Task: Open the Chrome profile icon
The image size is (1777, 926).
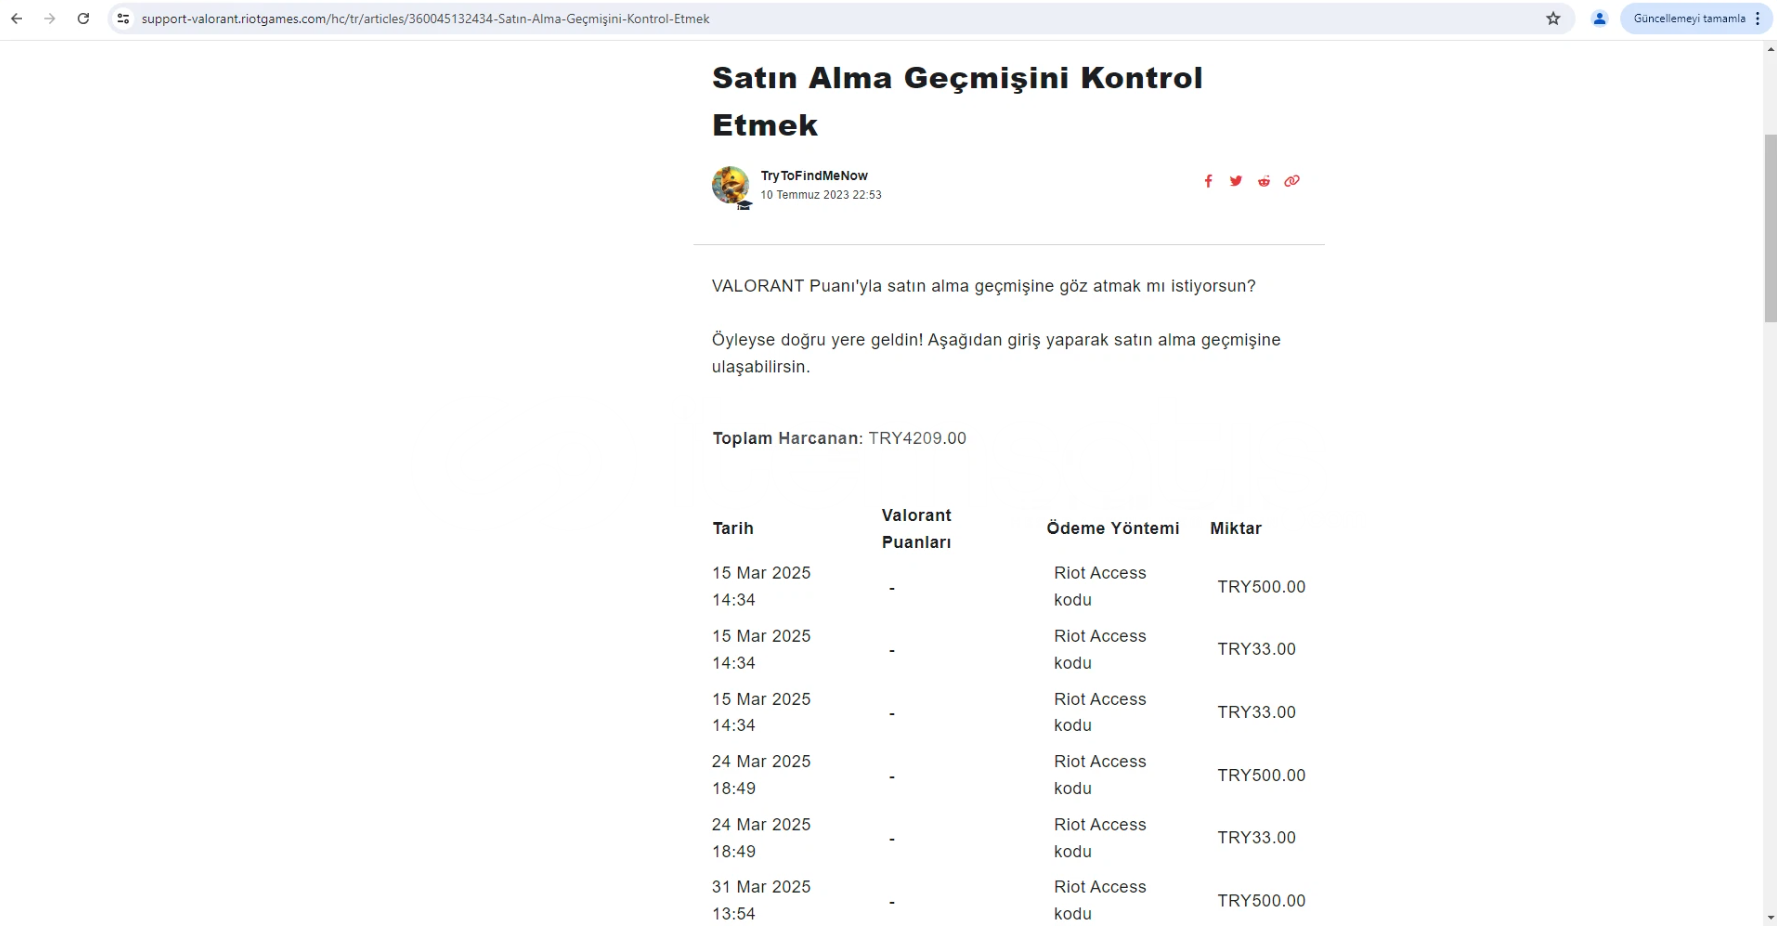Action: tap(1600, 19)
